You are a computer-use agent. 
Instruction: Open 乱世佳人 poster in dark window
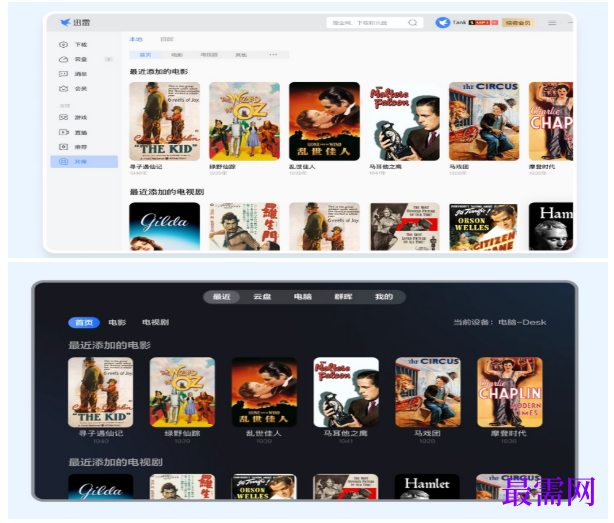(x=264, y=392)
